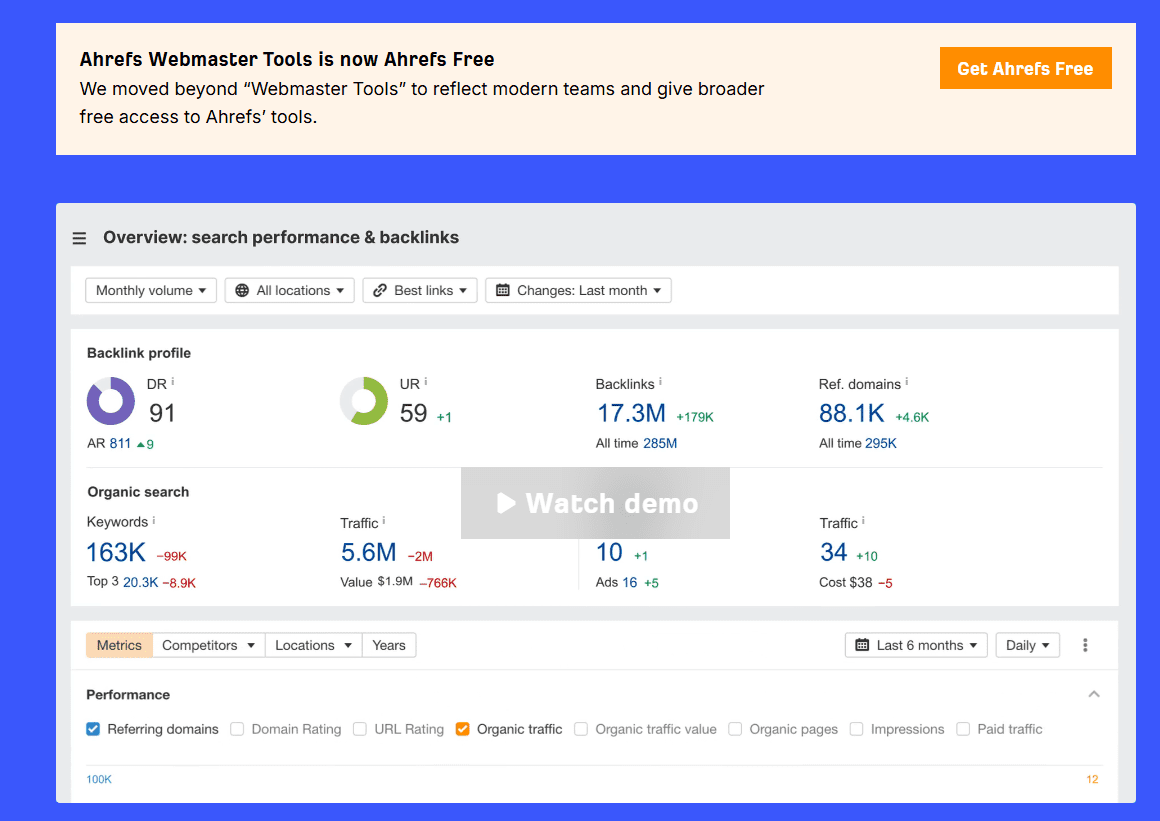Click the Top 3 20.3K keywords link
Screen dimensions: 1160x821
point(141,582)
